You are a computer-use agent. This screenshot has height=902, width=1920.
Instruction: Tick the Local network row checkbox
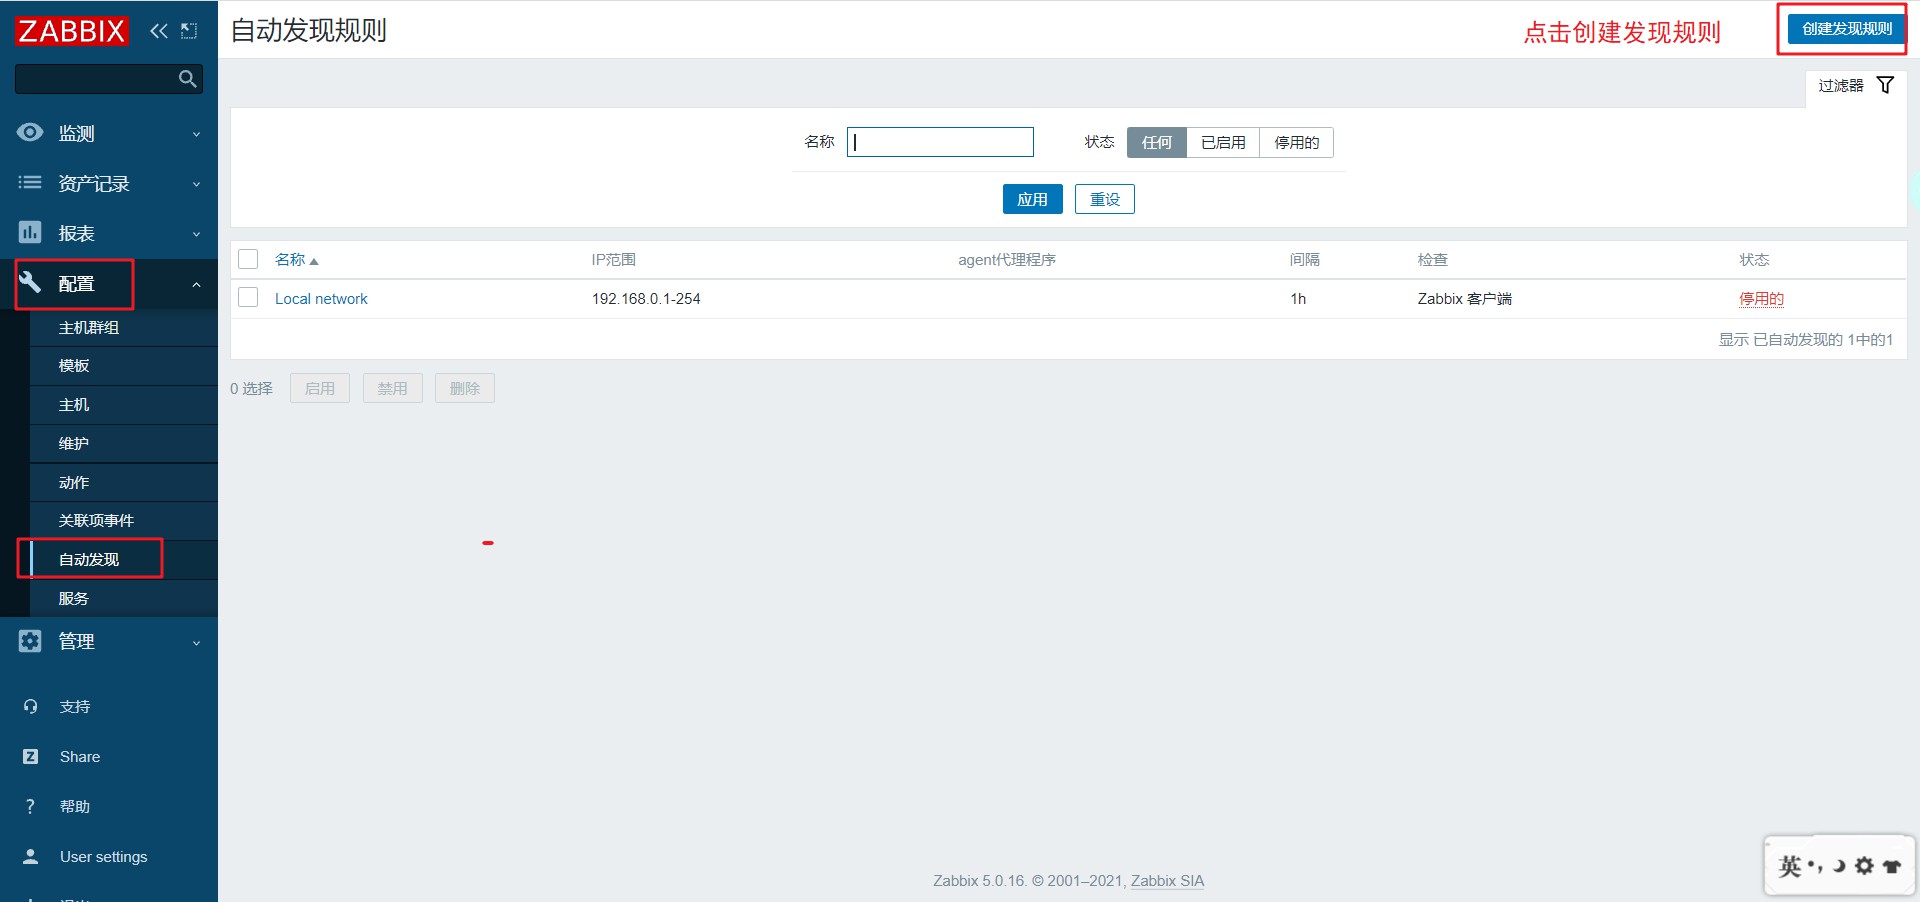[248, 298]
